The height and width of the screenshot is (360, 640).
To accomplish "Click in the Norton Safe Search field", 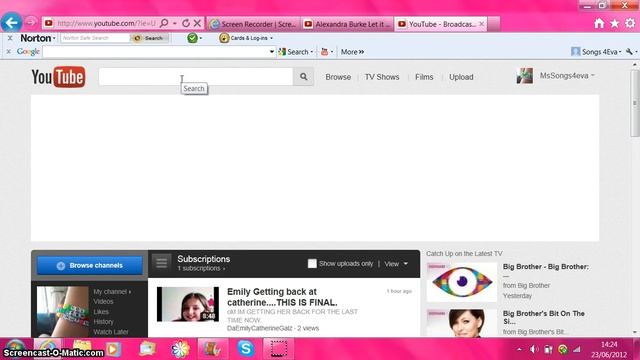I will pyautogui.click(x=95, y=38).
